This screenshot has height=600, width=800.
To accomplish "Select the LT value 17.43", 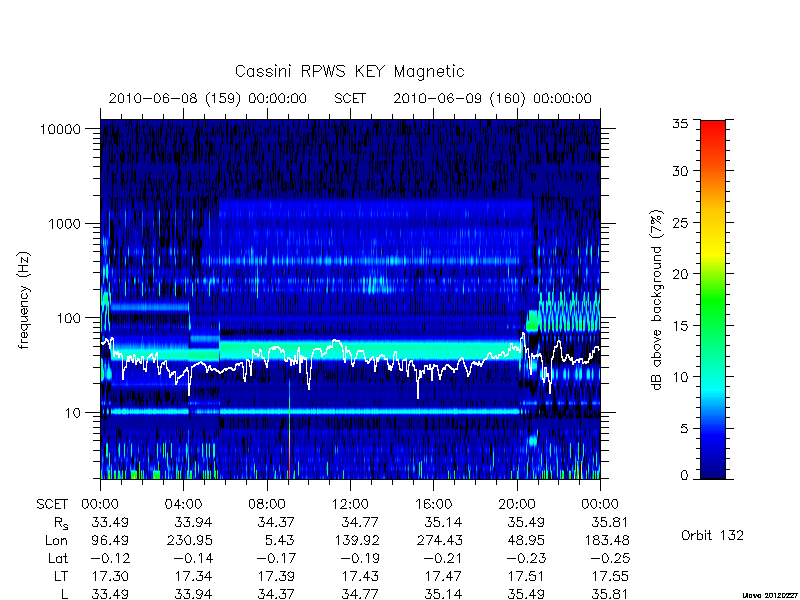I will click(x=360, y=577).
